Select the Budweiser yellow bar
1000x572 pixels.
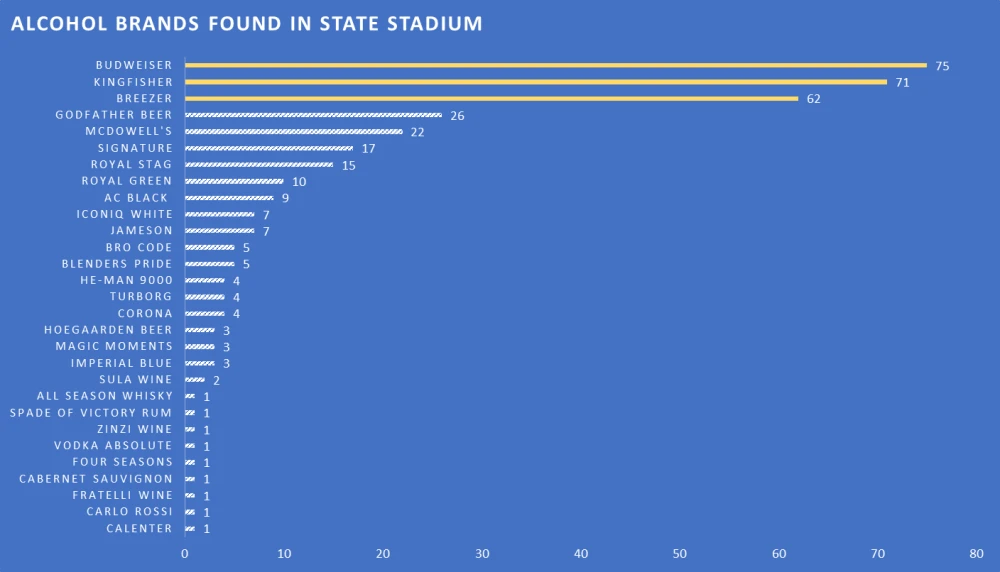[556, 65]
